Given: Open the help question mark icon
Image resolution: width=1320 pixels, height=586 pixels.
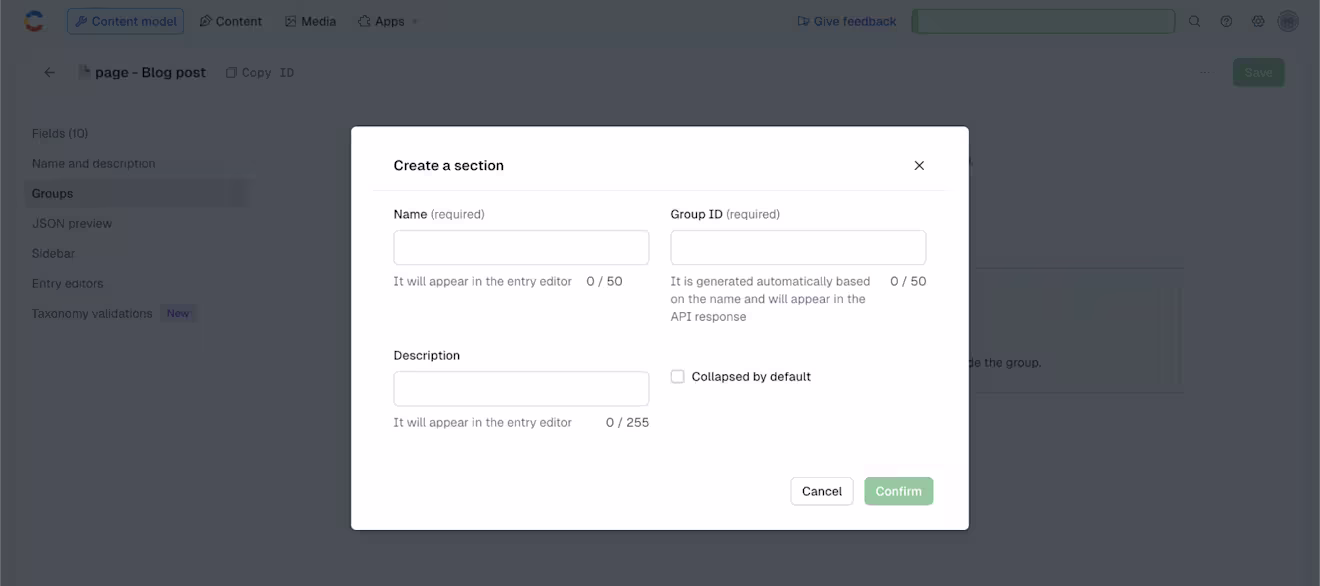Looking at the screenshot, I should pos(1226,21).
